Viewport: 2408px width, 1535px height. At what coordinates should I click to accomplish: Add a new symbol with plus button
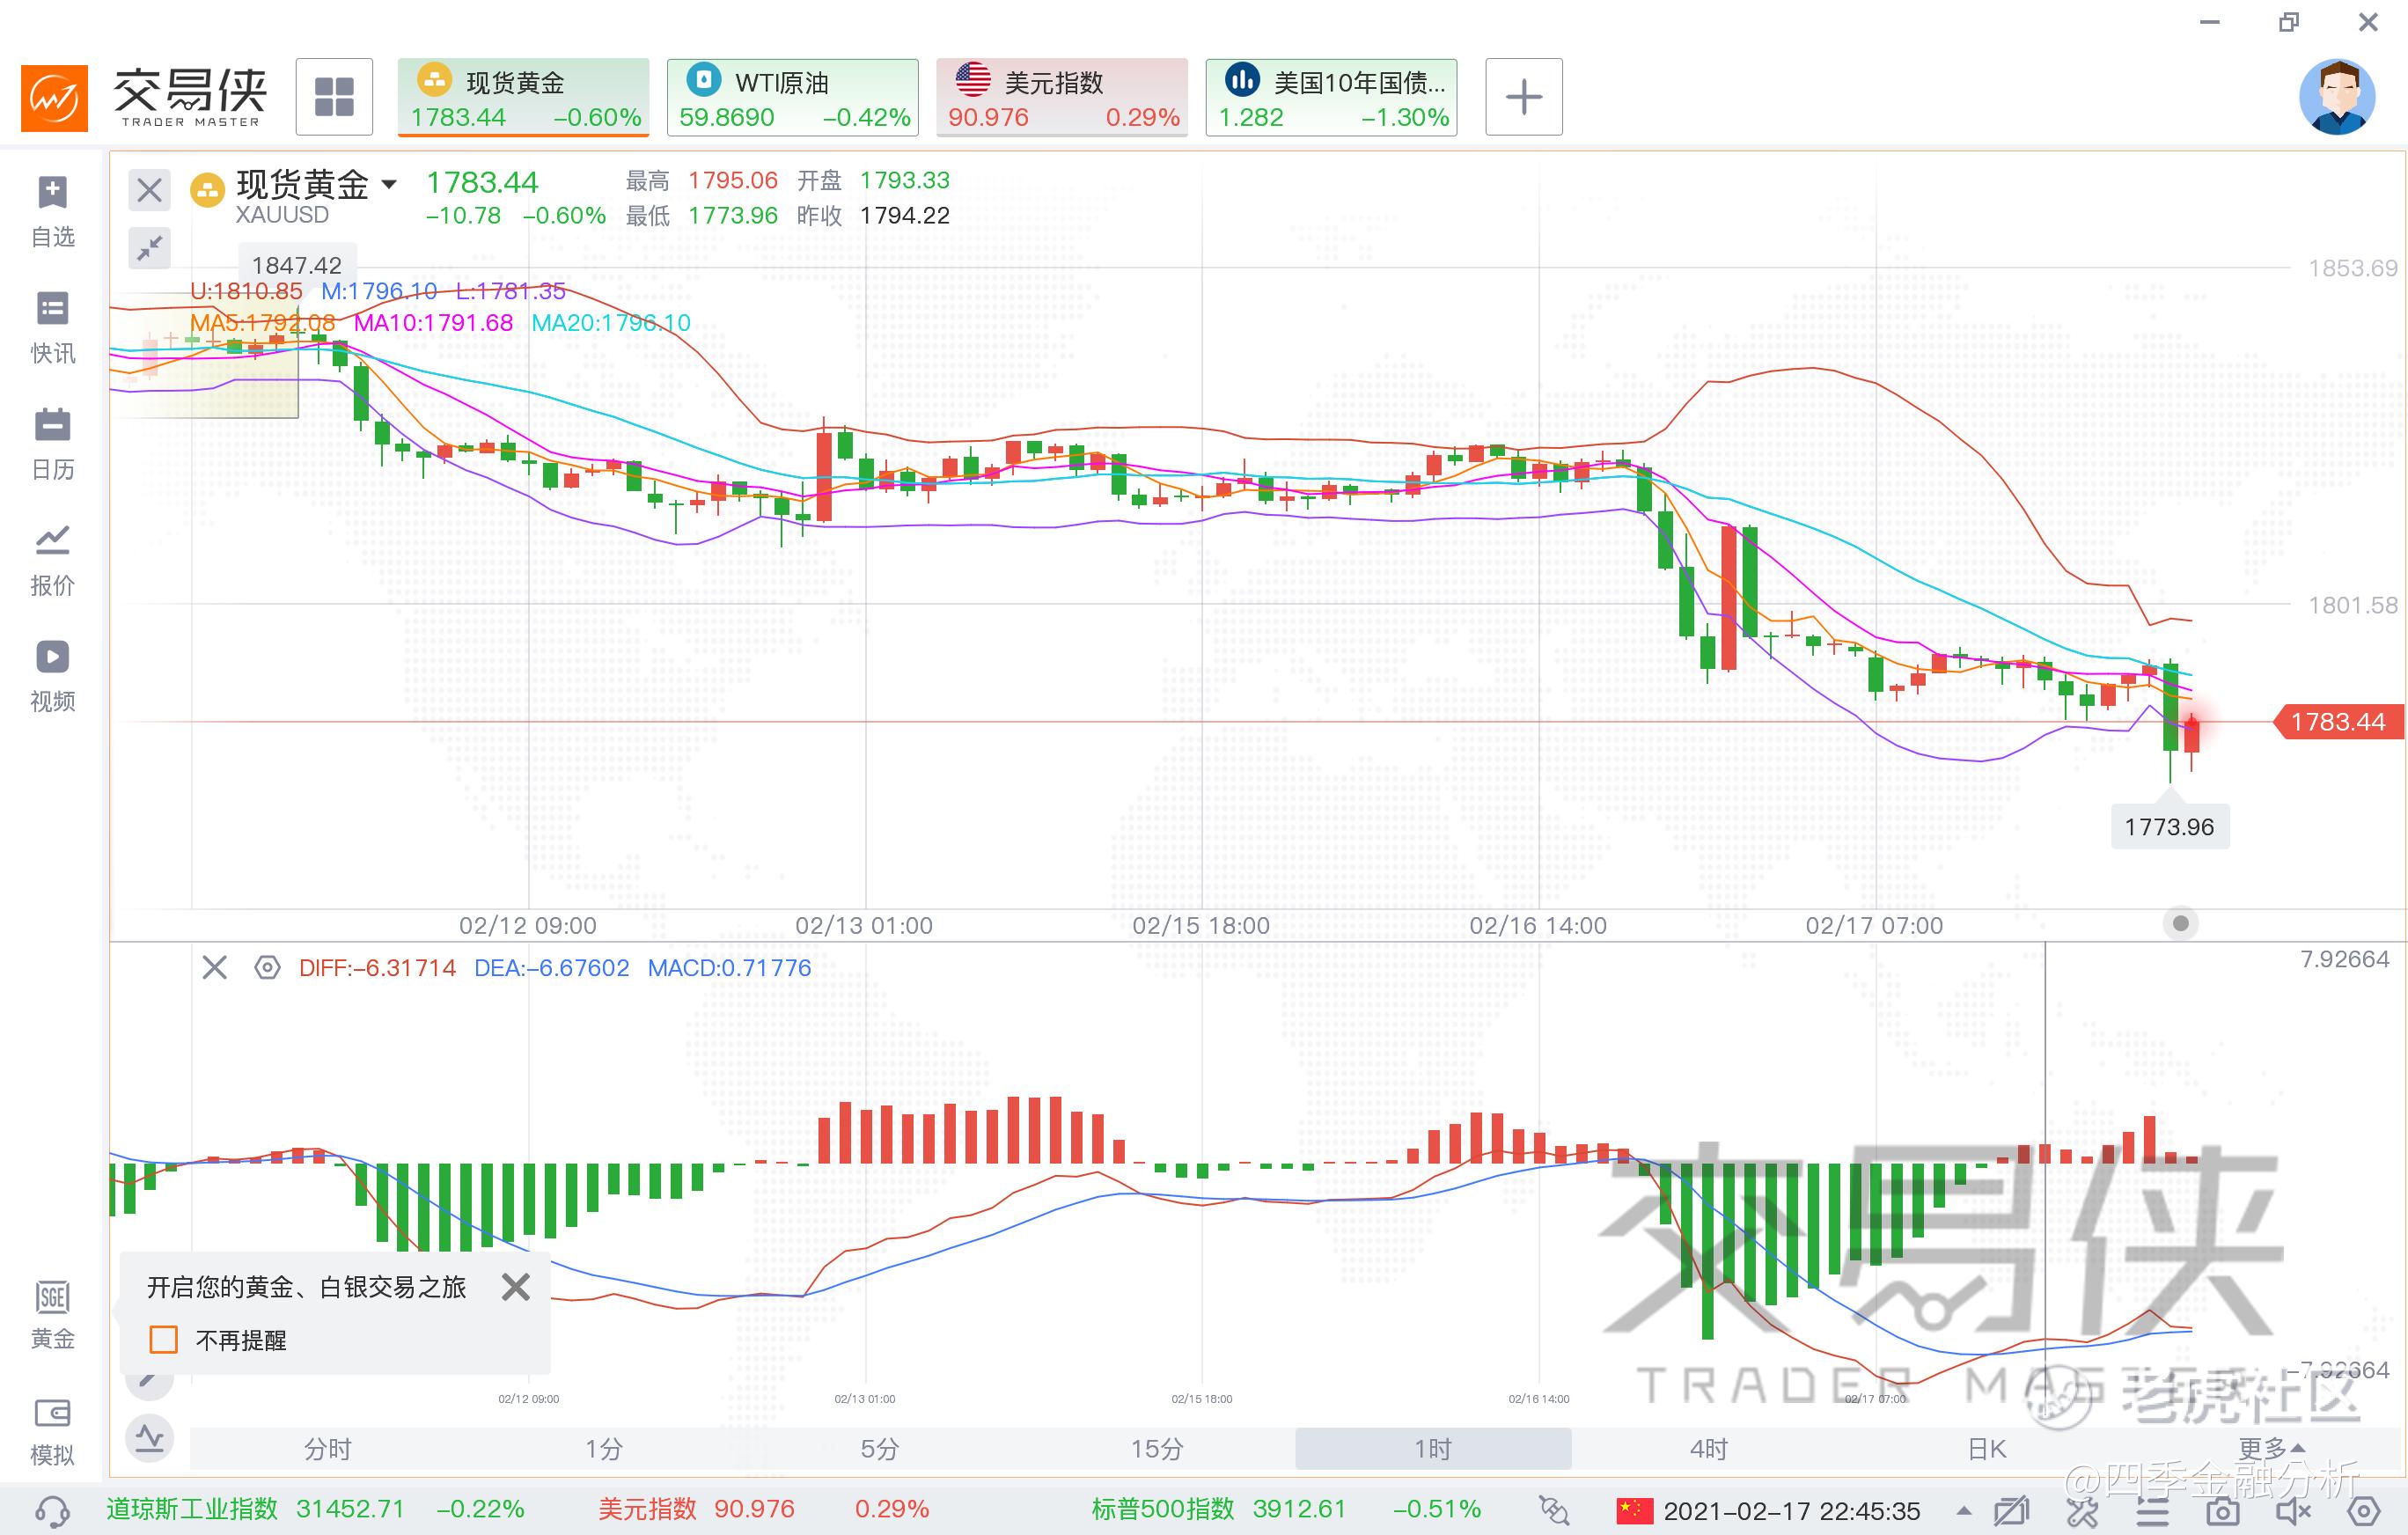pyautogui.click(x=1523, y=97)
